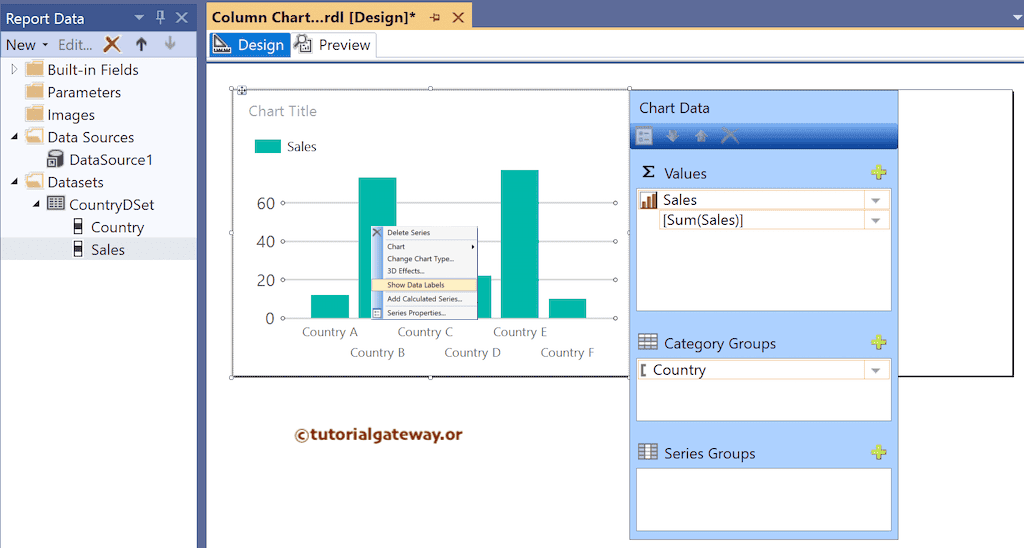The image size is (1024, 548).
Task: Close the Column Chart document tab
Action: 458,18
